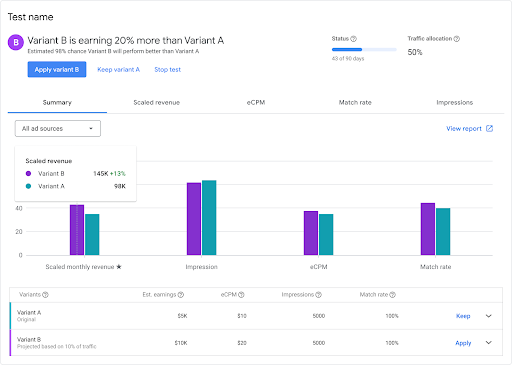Click the '50%' traffic allocation value
The width and height of the screenshot is (512, 365).
click(x=415, y=52)
